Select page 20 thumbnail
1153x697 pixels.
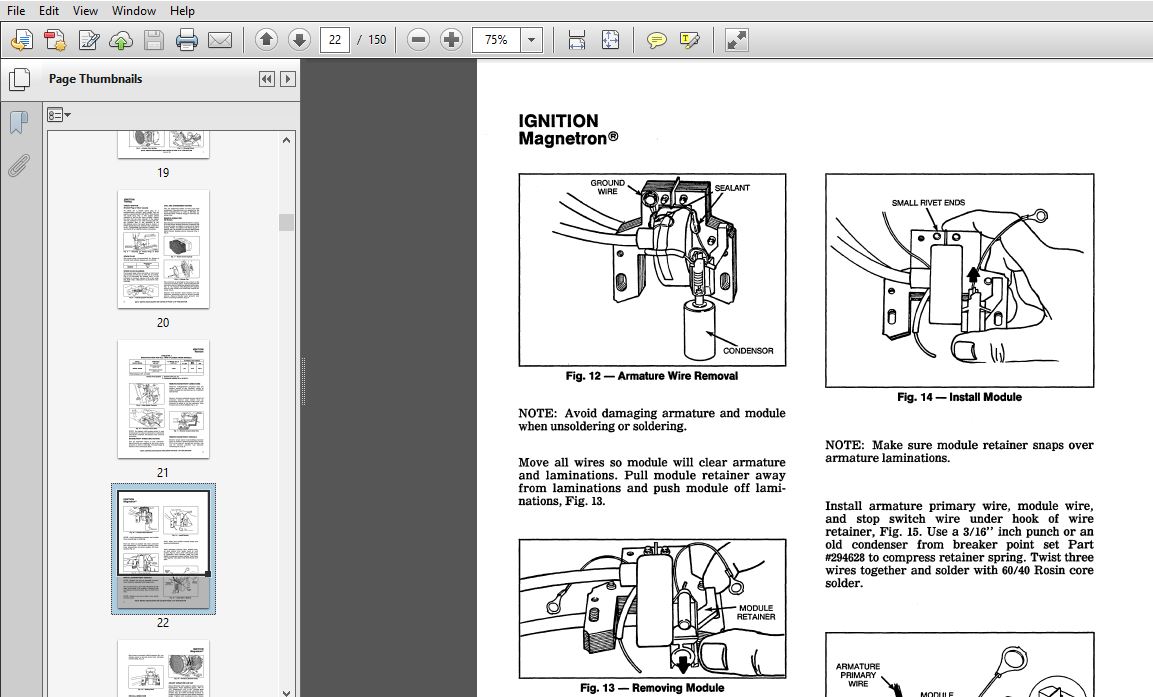pos(163,249)
